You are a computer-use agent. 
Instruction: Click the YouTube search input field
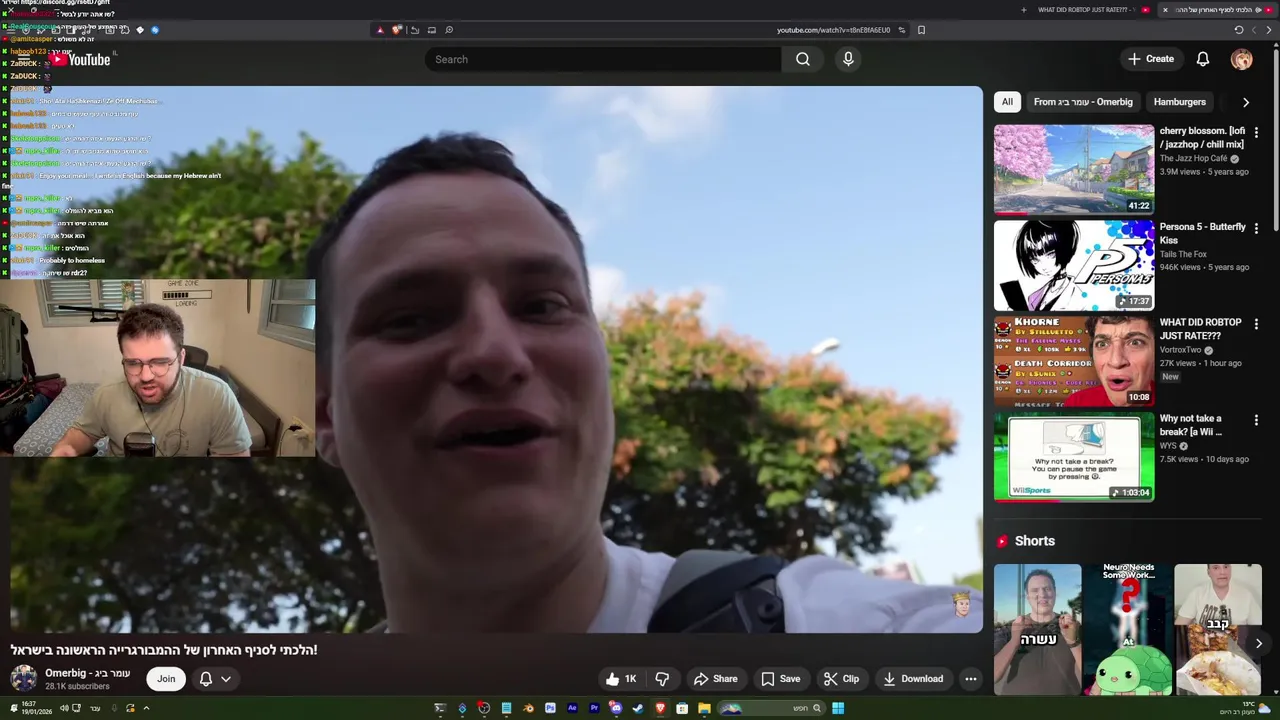[603, 59]
